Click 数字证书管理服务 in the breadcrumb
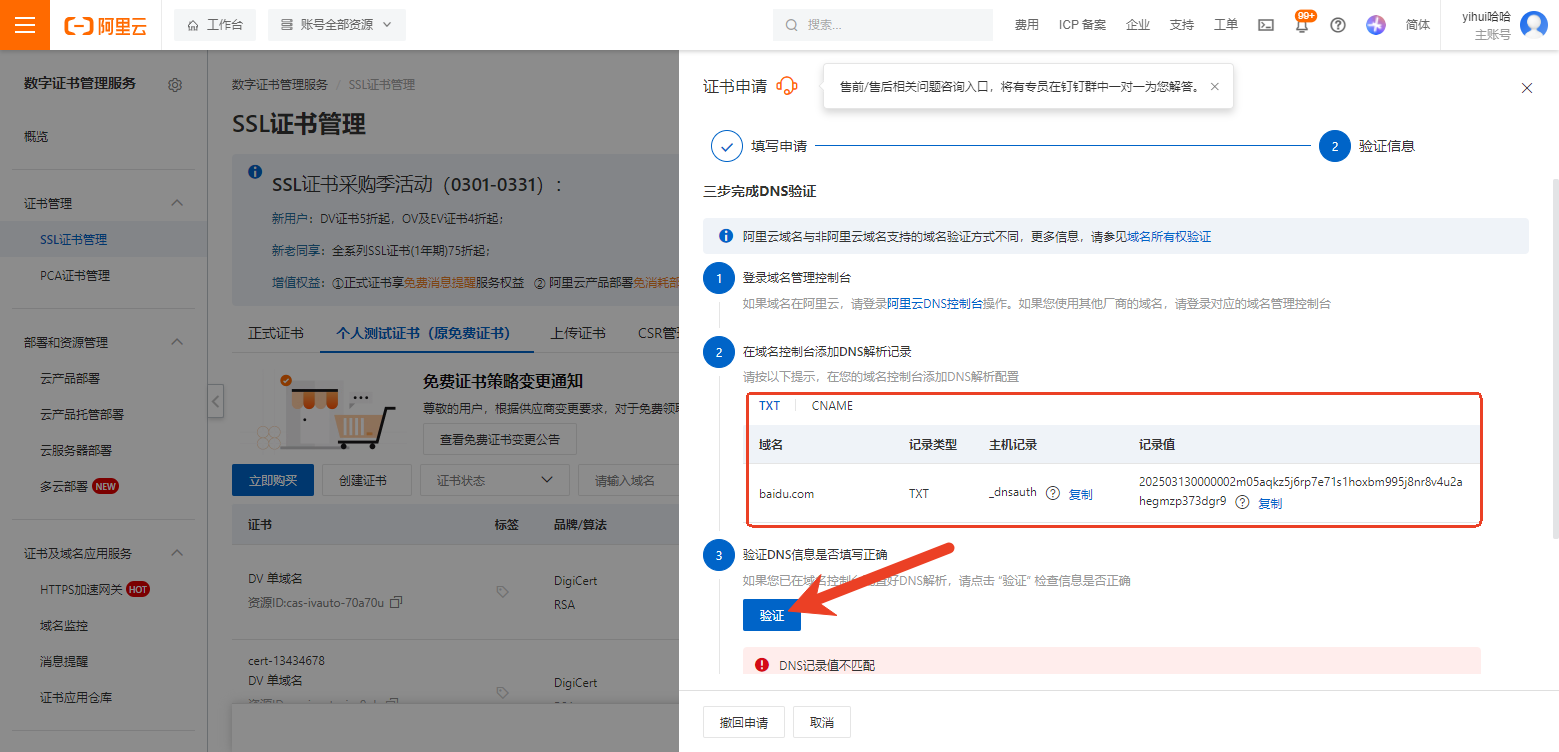This screenshot has width=1559, height=752. pos(280,85)
